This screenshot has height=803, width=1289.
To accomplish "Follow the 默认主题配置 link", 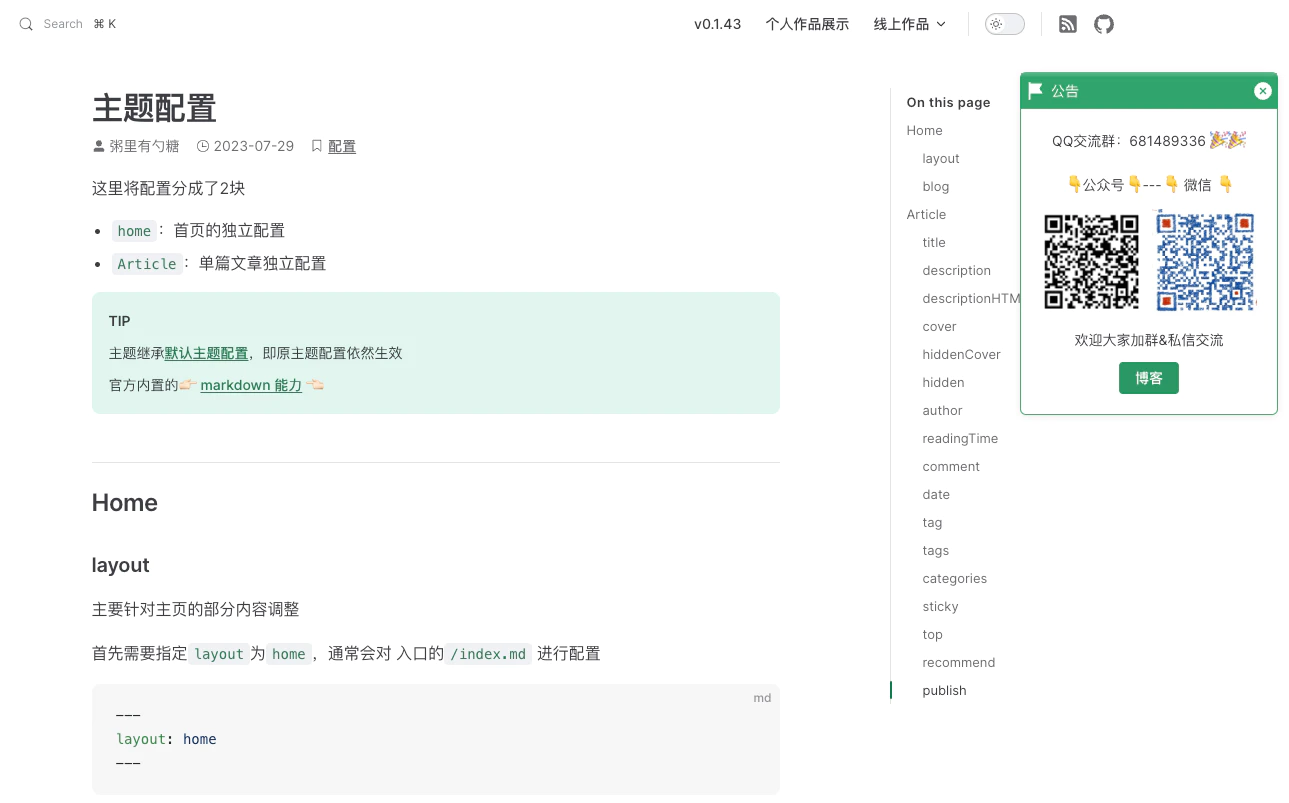I will pyautogui.click(x=206, y=353).
